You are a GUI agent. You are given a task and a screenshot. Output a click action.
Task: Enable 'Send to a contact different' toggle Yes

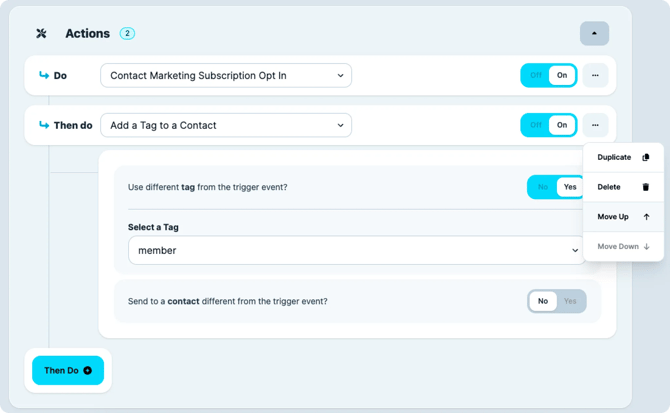tap(571, 301)
